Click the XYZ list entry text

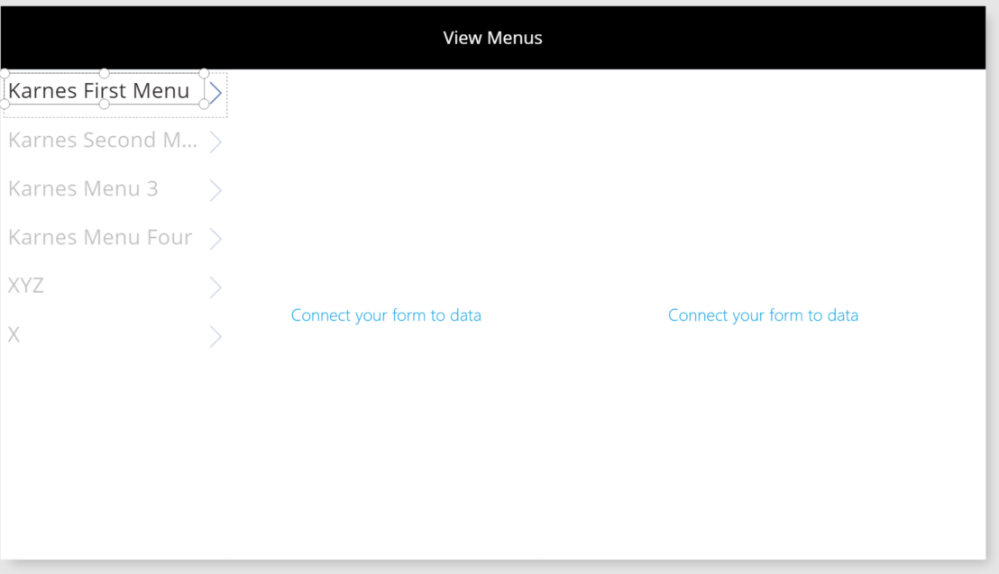point(26,286)
